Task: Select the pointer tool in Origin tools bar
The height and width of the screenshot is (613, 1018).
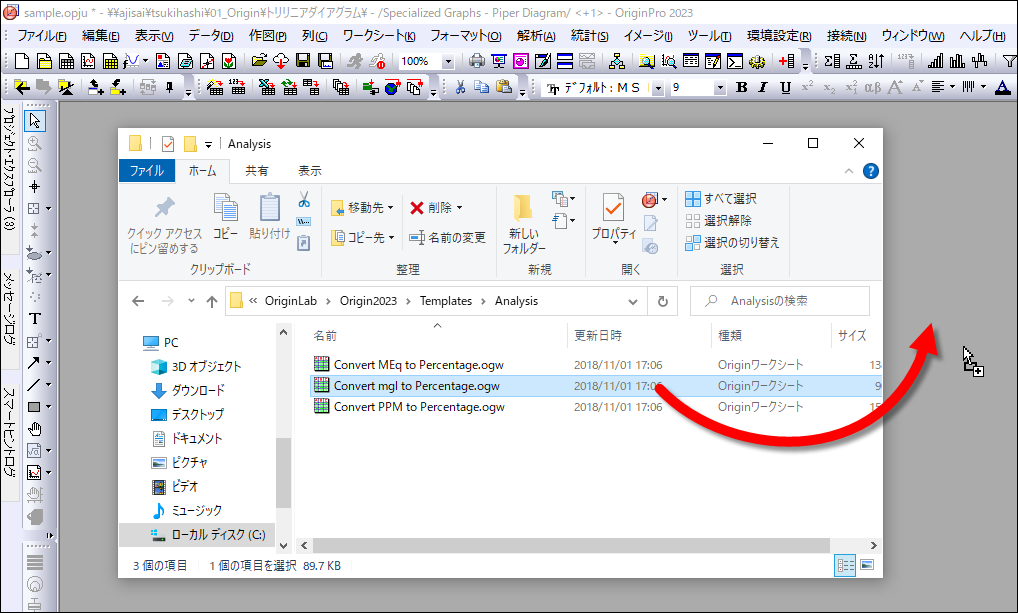Action: tap(34, 121)
